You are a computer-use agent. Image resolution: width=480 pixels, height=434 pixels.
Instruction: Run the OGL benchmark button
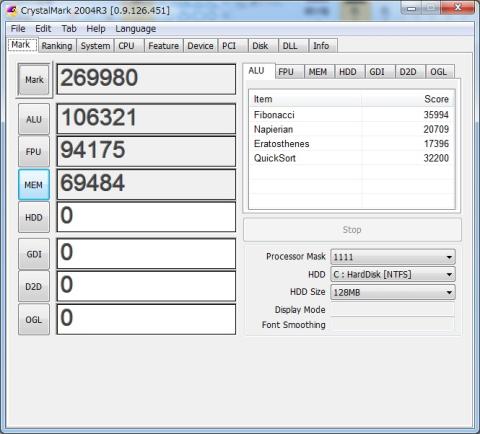[34, 319]
